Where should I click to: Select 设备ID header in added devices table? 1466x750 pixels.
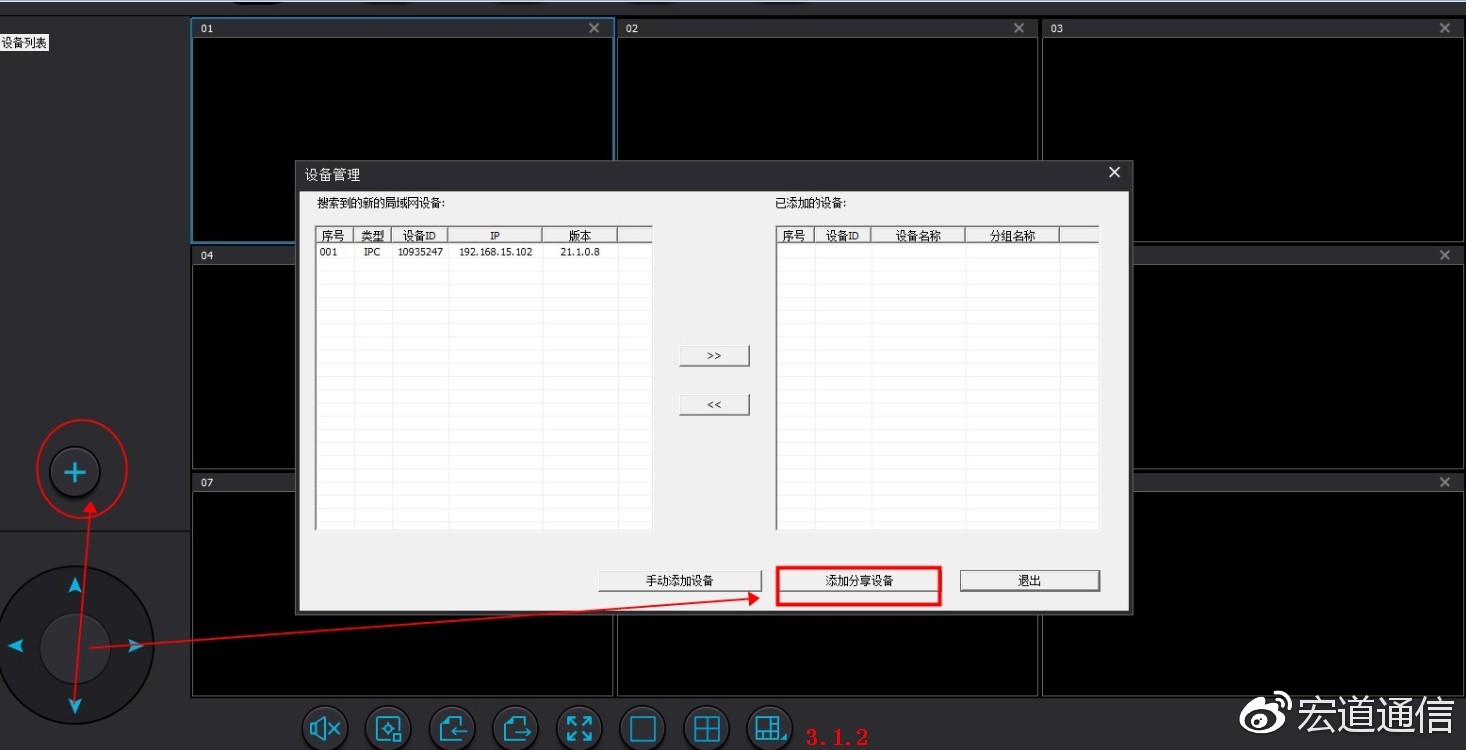[843, 235]
